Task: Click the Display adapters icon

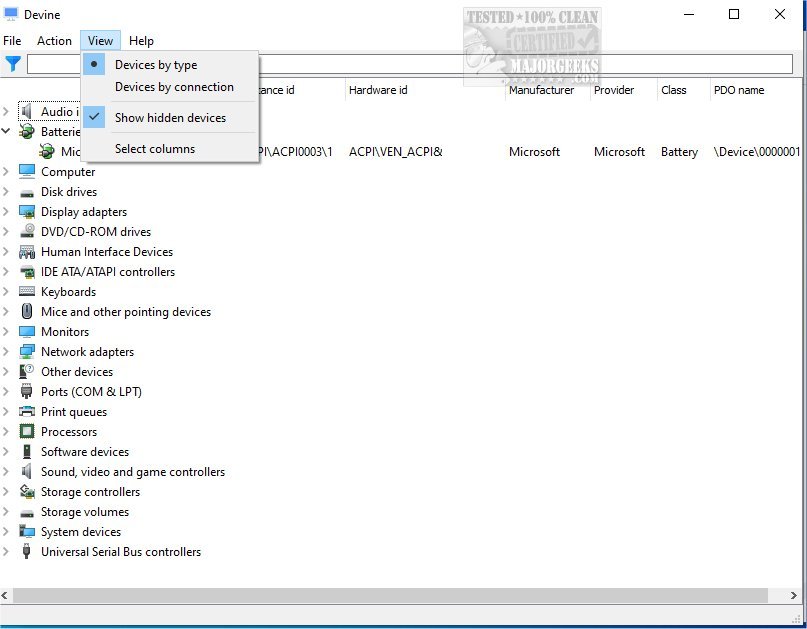Action: [x=27, y=212]
